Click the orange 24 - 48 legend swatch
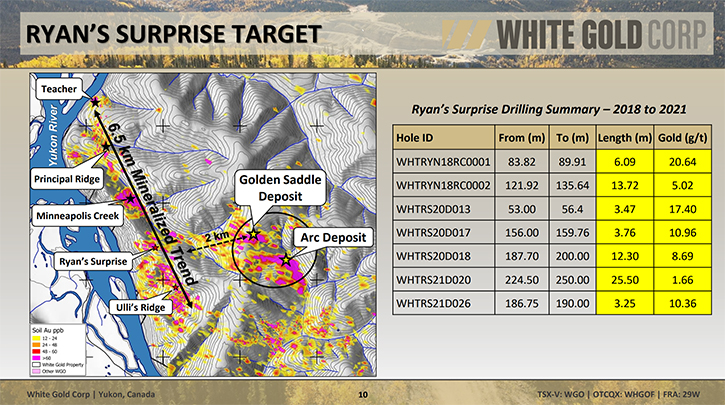Image resolution: width=725 pixels, height=405 pixels. coord(36,345)
